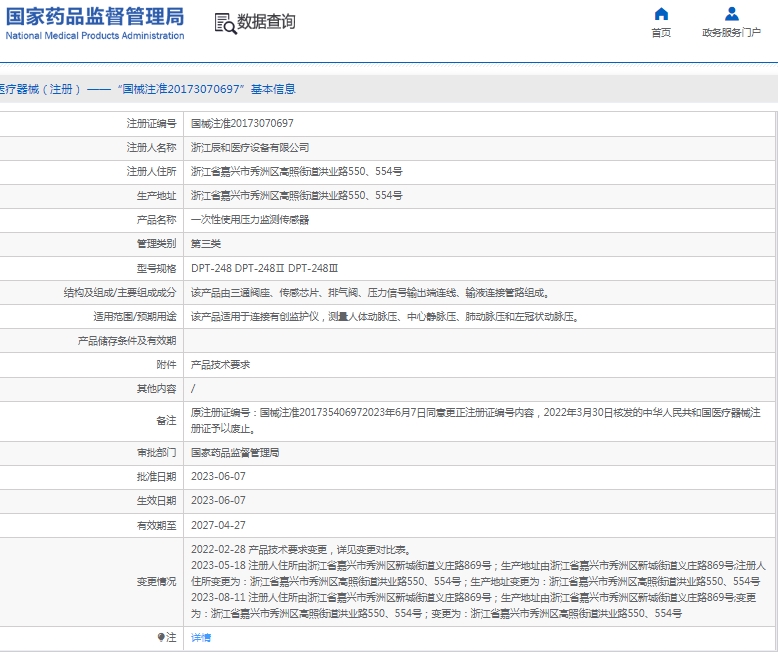
Task: Click the 首页 text label
Action: [x=661, y=33]
